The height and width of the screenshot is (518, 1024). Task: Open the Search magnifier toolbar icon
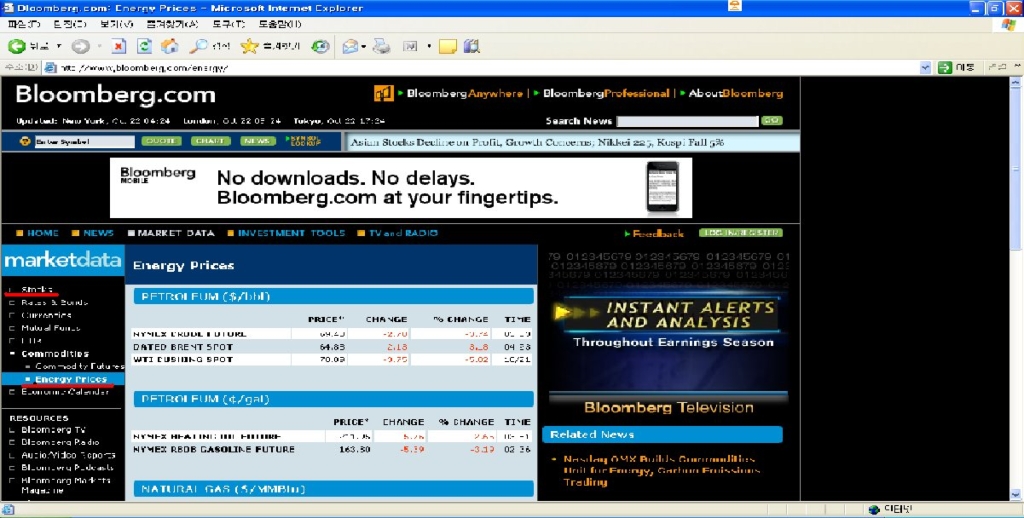pyautogui.click(x=199, y=46)
